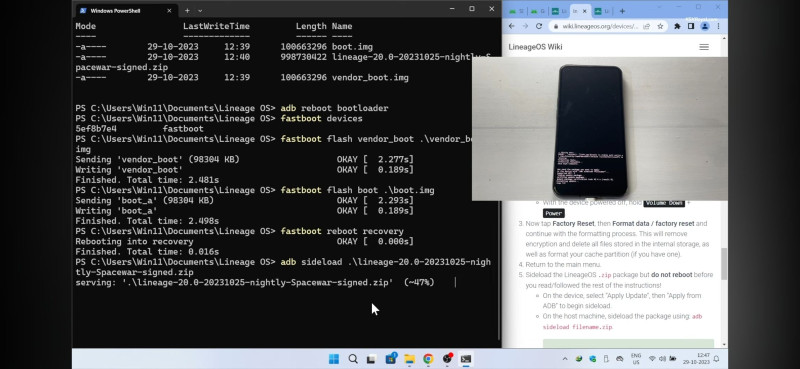This screenshot has height=369, width=800.
Task: Open the Chrome three-dot menu
Action: pyautogui.click(x=718, y=26)
